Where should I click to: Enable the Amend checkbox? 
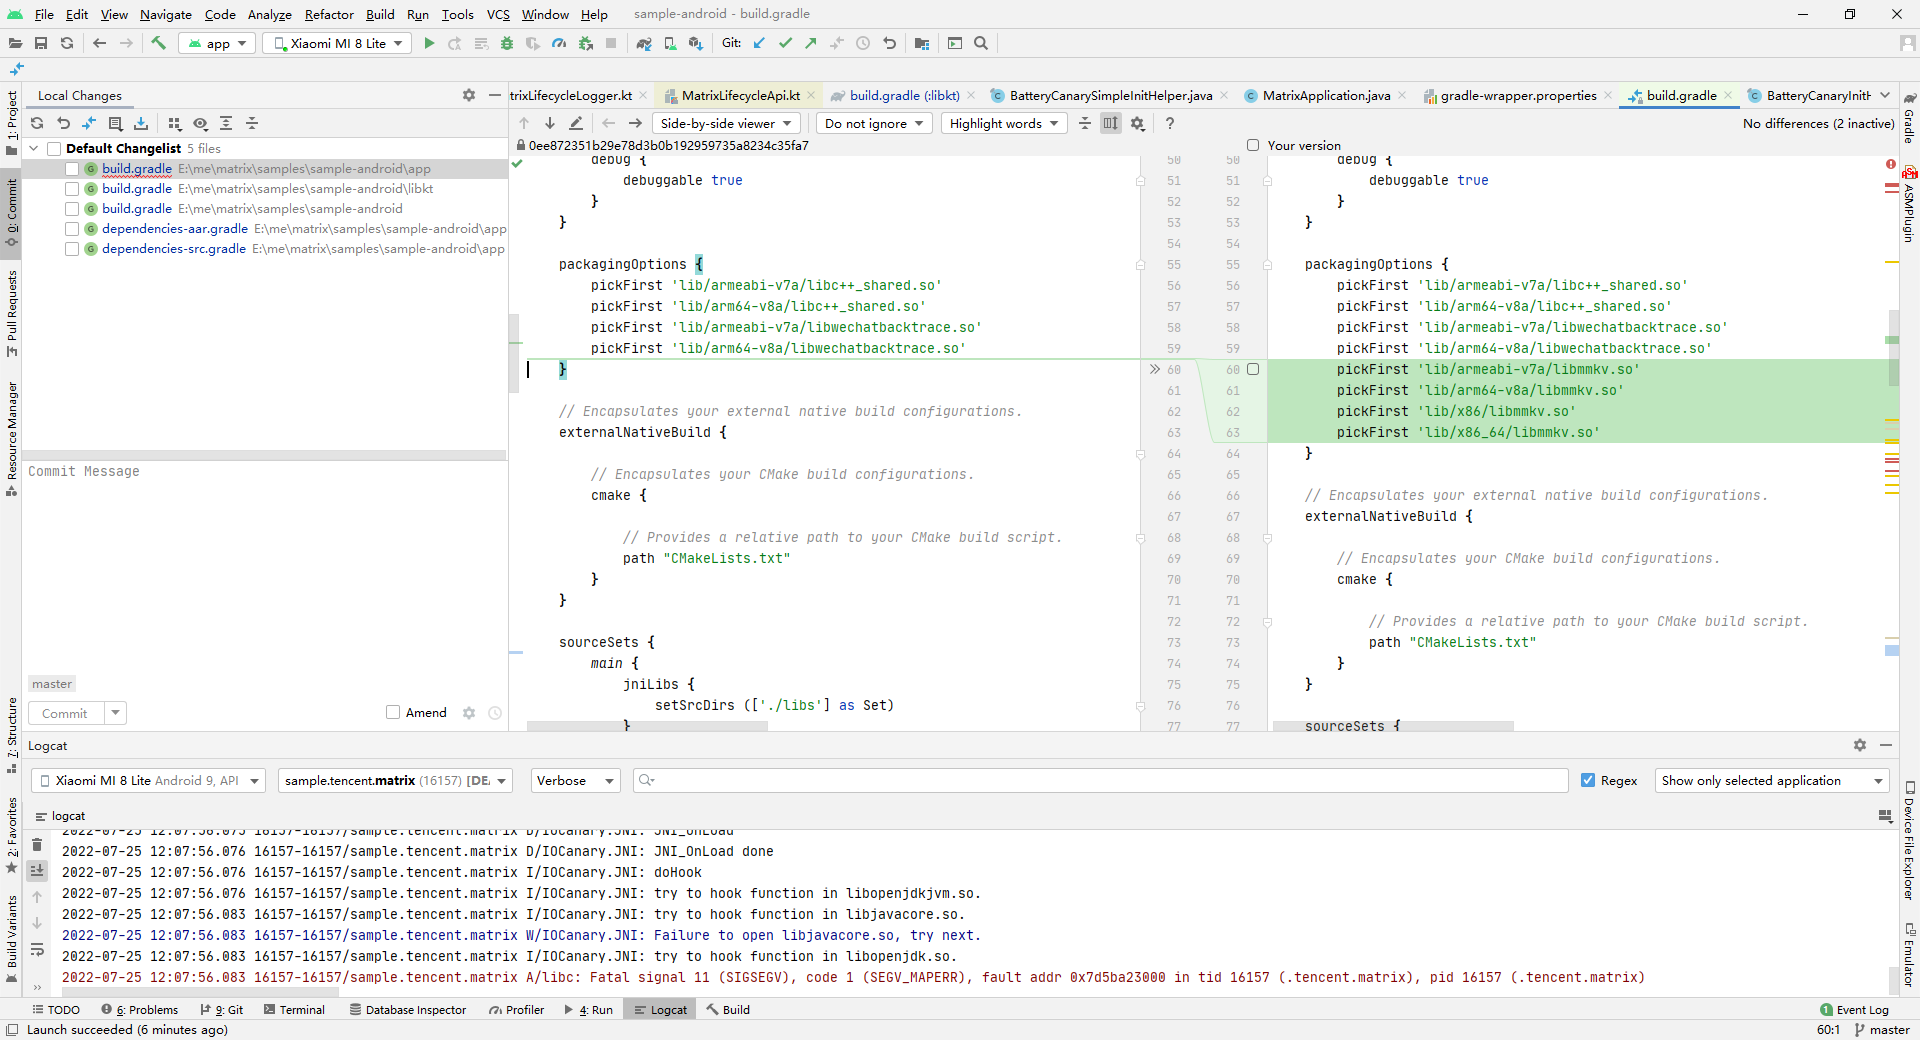(x=393, y=712)
